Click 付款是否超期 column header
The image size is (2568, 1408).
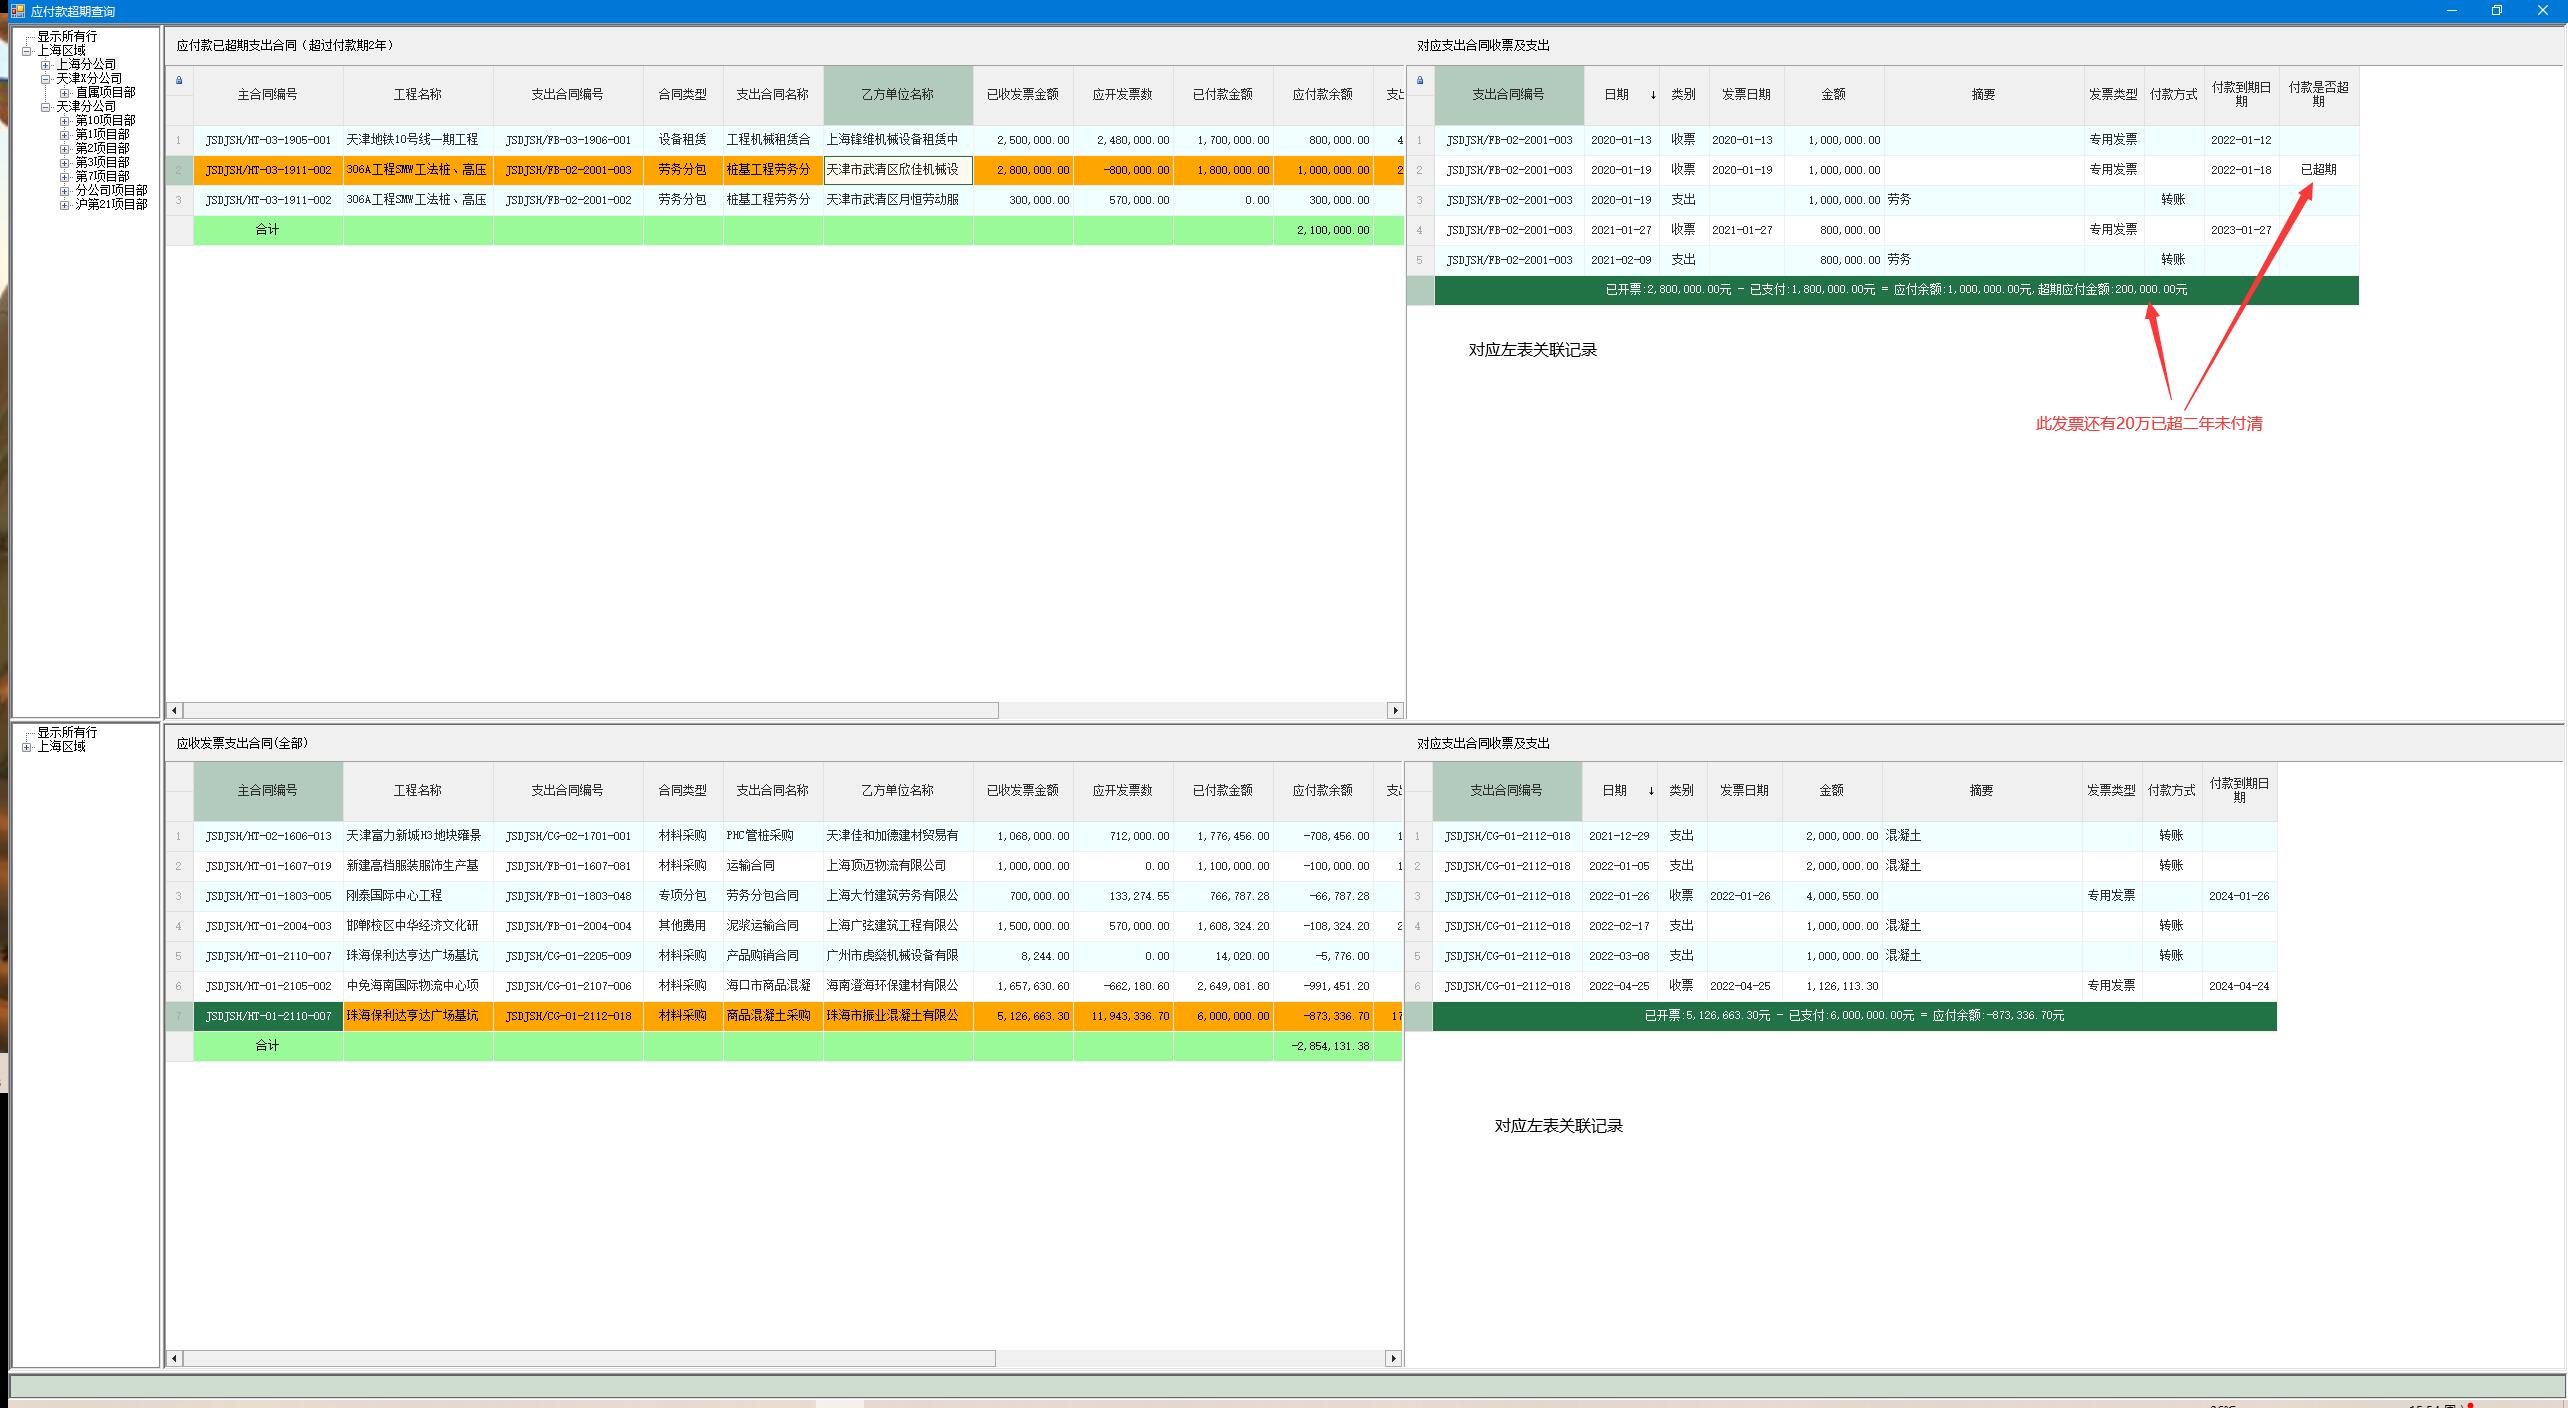tap(2319, 95)
